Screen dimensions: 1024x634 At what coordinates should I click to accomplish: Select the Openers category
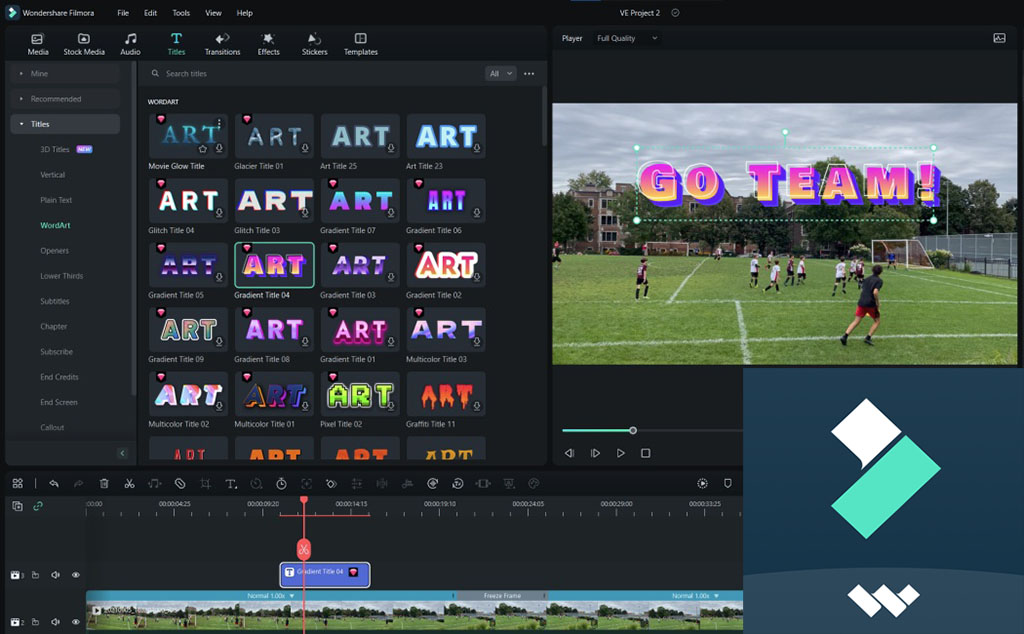click(x=54, y=251)
